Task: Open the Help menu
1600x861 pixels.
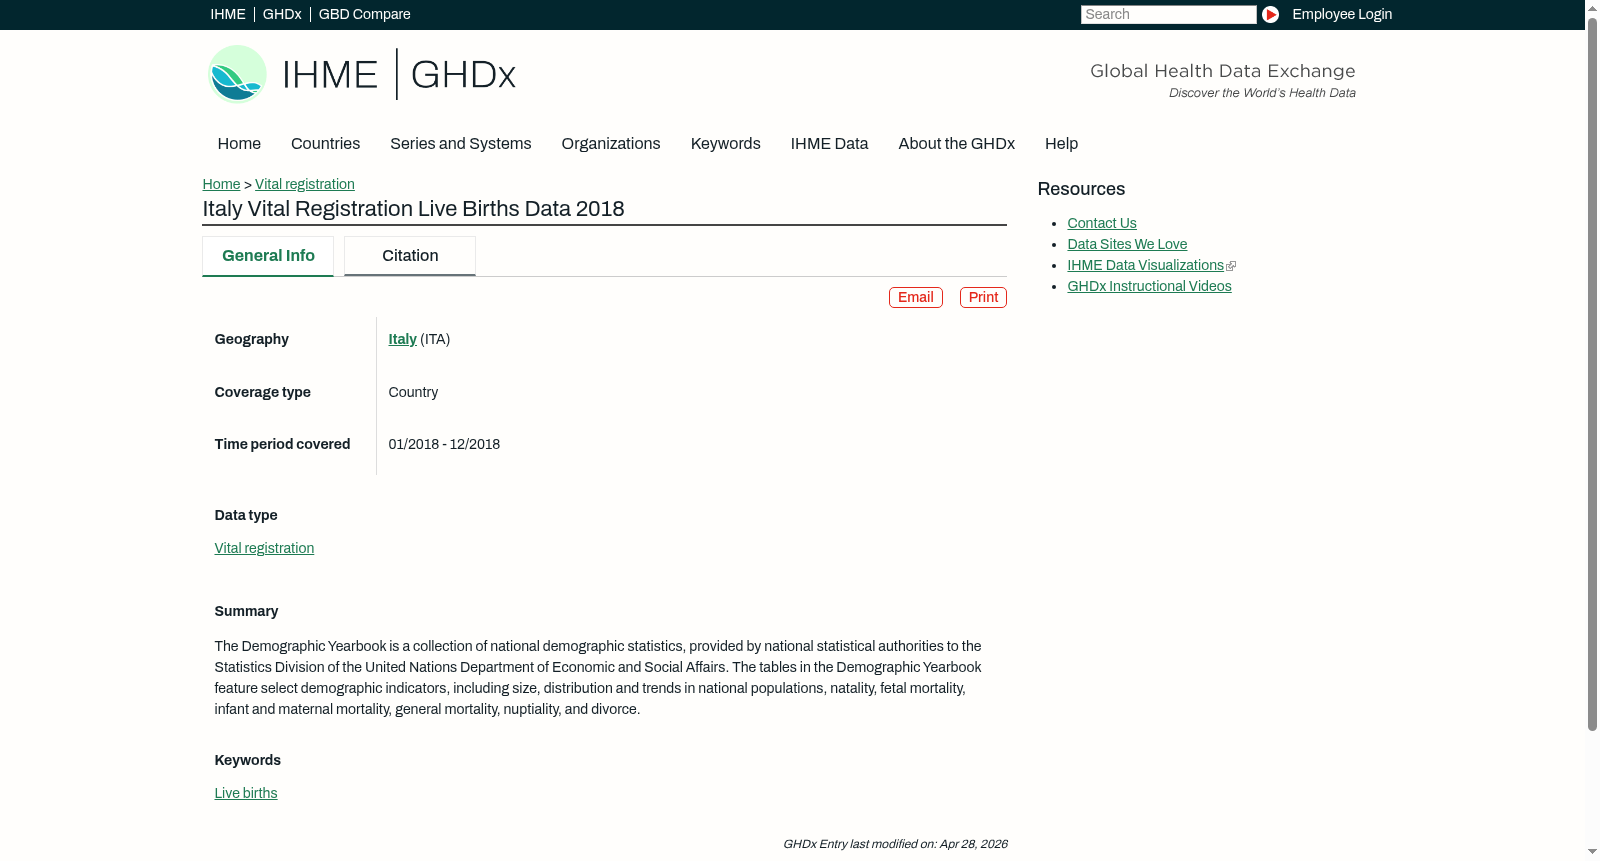Action: 1061,144
